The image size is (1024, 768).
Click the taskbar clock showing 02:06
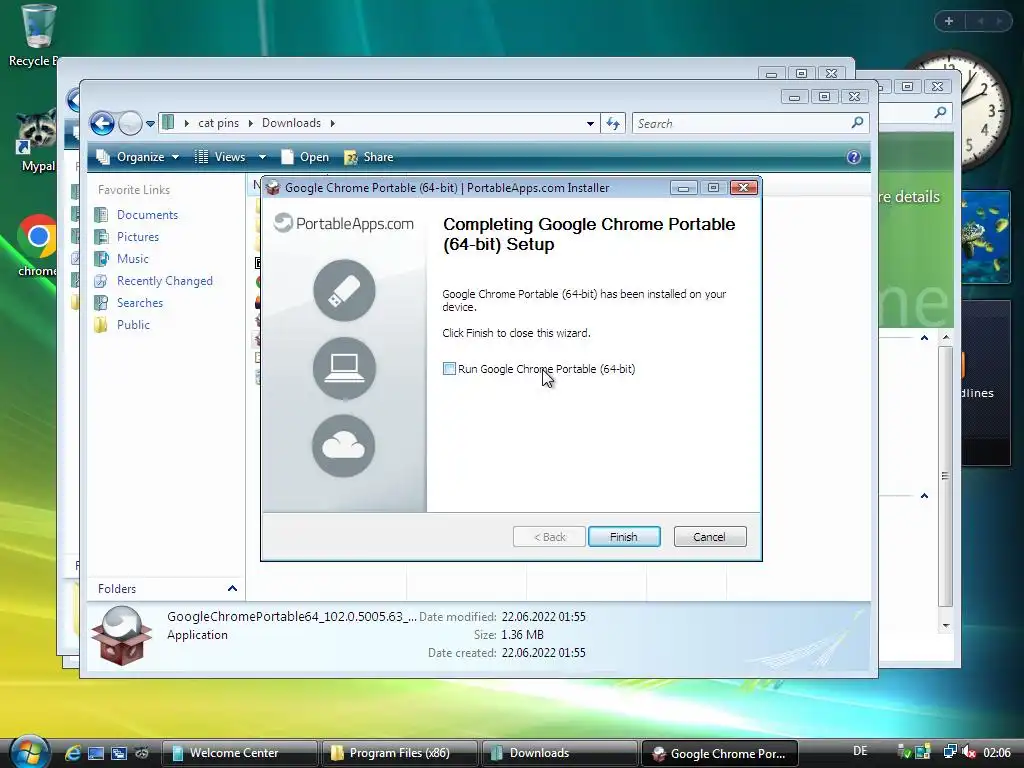997,753
